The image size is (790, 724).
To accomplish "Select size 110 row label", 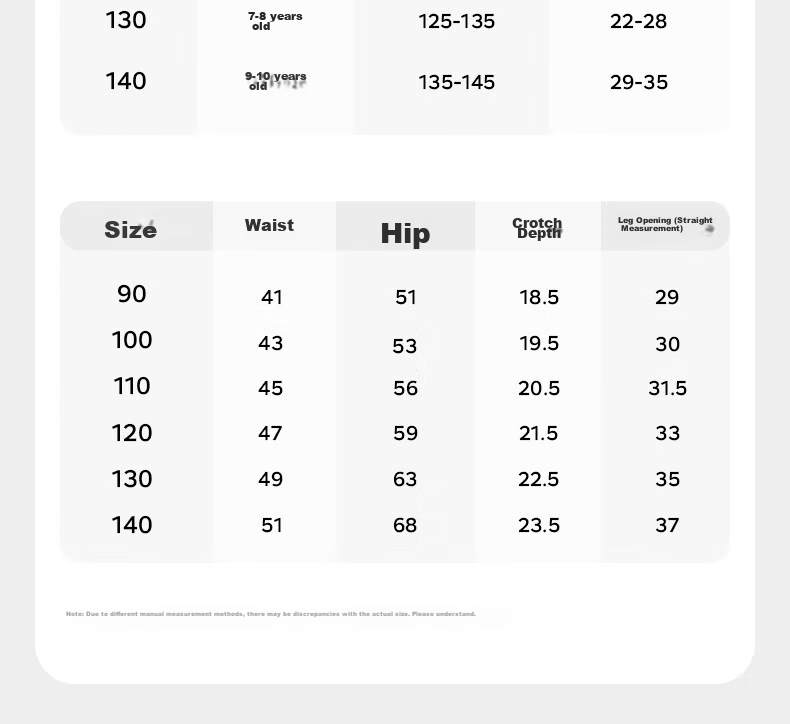I will tap(132, 386).
